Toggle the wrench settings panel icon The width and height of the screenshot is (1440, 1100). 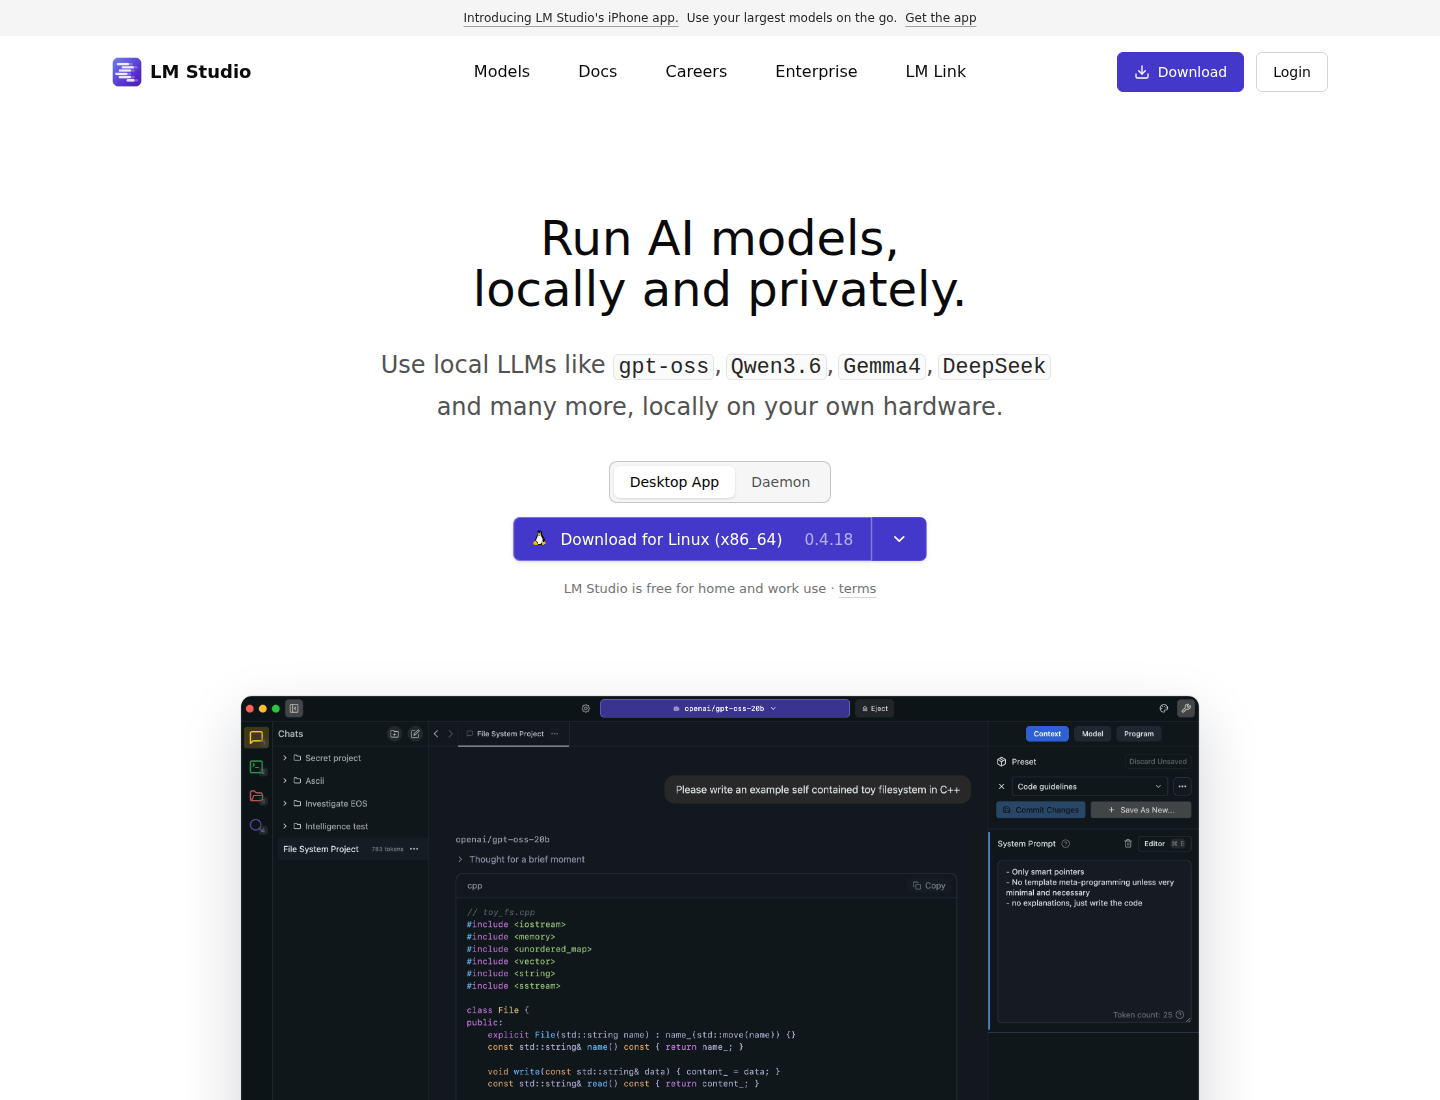1186,708
